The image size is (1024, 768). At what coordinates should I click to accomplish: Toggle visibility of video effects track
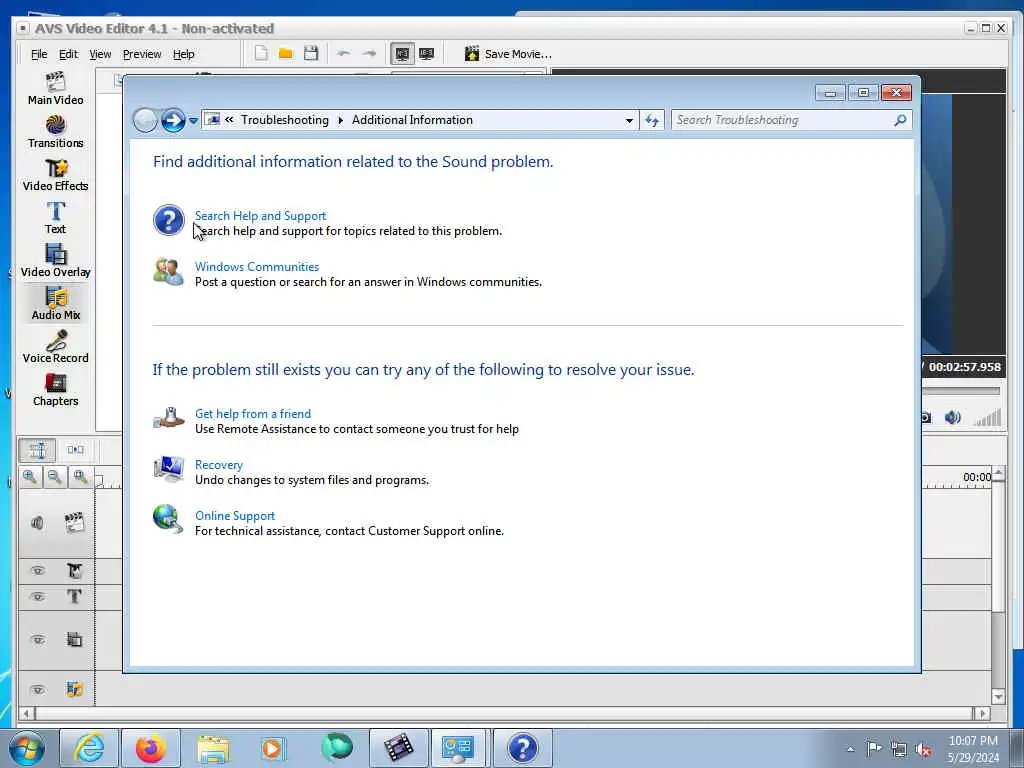point(38,571)
